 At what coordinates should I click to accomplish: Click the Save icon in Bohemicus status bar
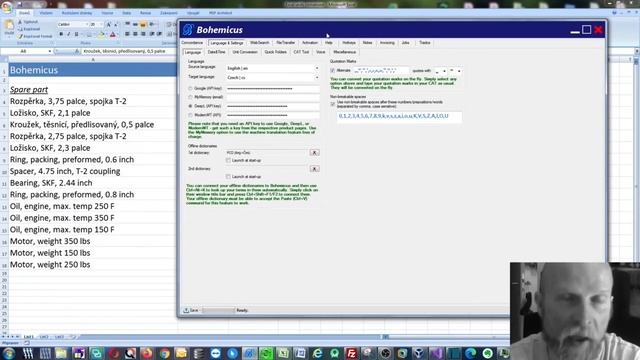pyautogui.click(x=186, y=310)
